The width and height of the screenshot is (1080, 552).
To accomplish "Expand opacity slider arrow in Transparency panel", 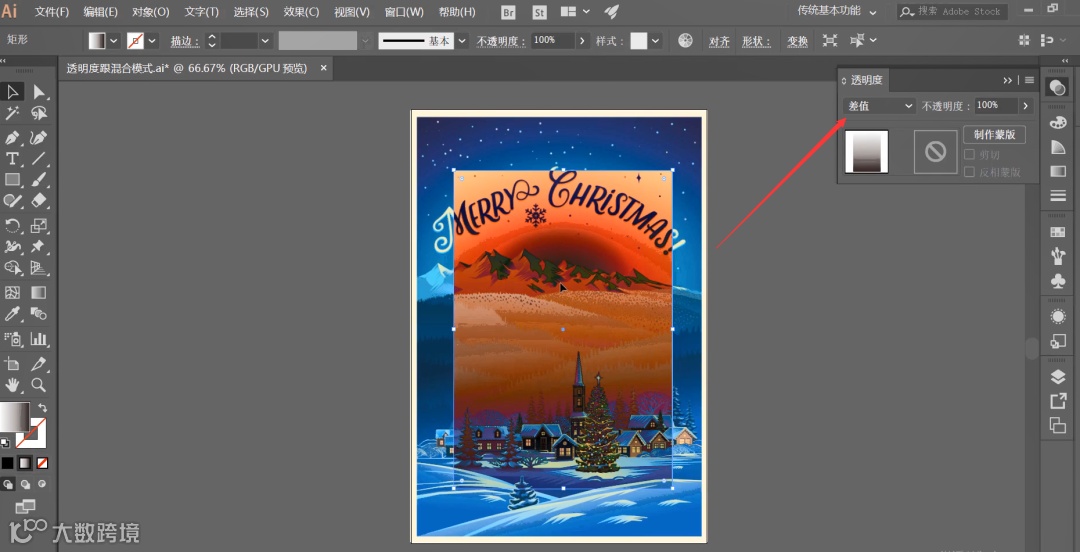I will coord(1026,106).
